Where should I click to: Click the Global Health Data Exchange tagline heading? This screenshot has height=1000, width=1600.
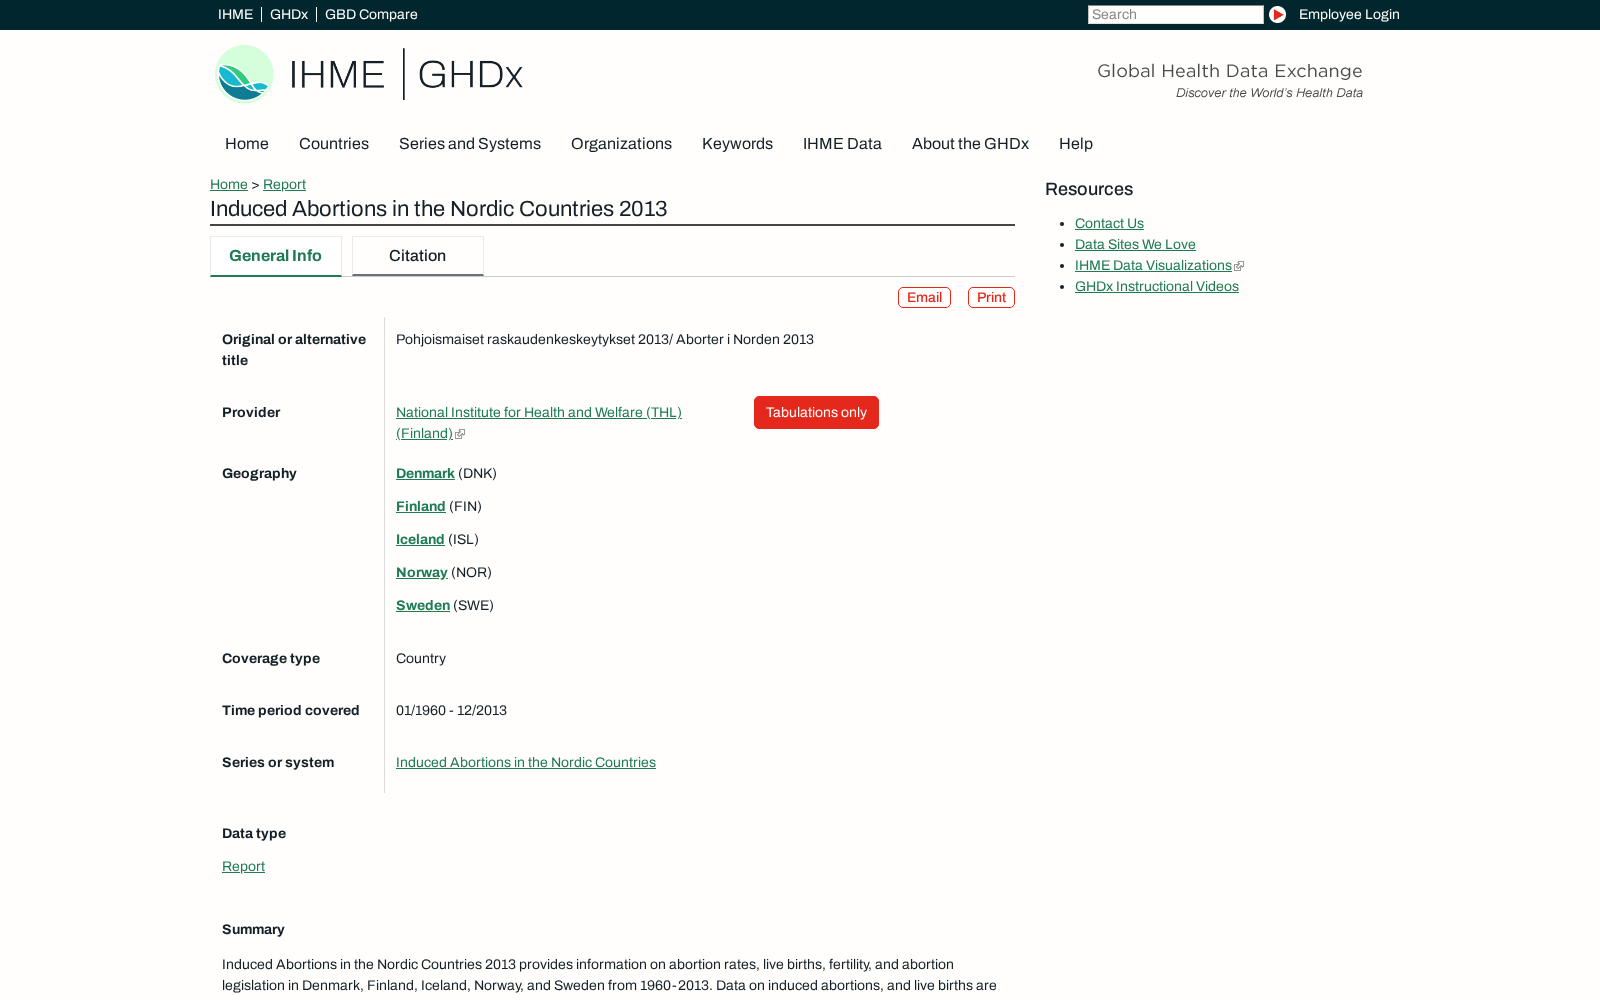tap(1229, 71)
